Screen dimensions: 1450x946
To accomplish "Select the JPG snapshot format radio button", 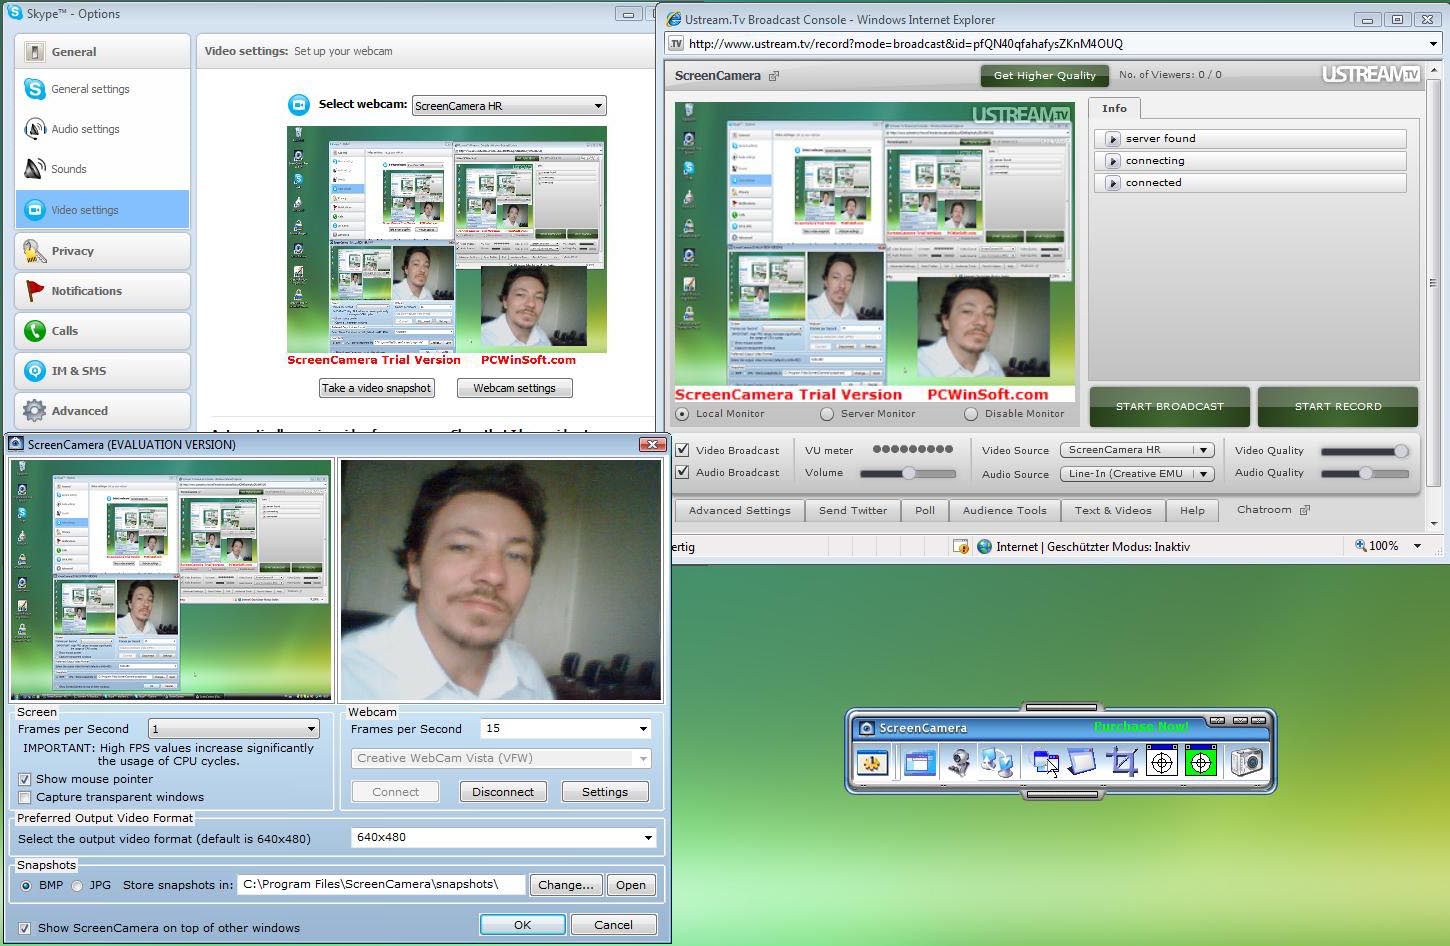I will [x=77, y=886].
